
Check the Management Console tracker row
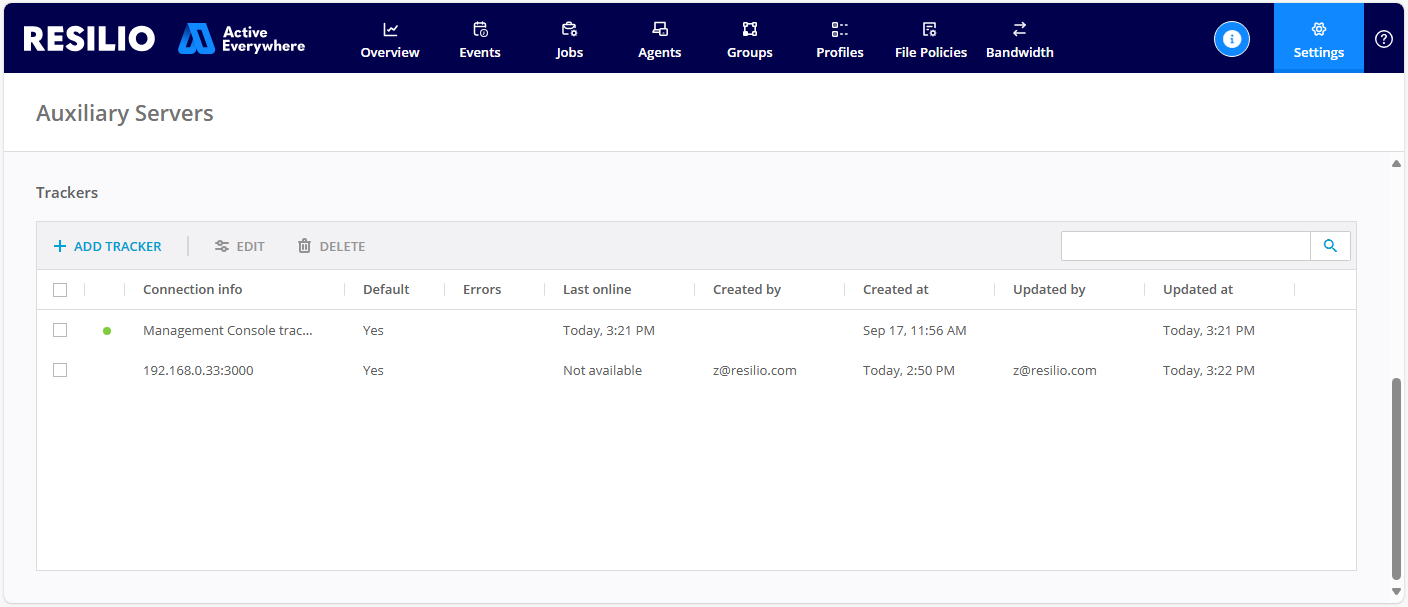coord(60,330)
